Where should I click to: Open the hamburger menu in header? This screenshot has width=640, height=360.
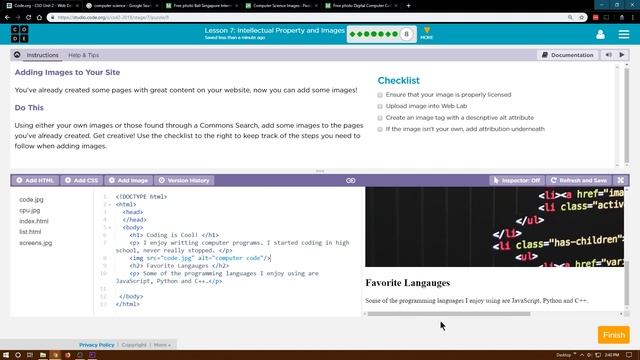click(x=624, y=34)
